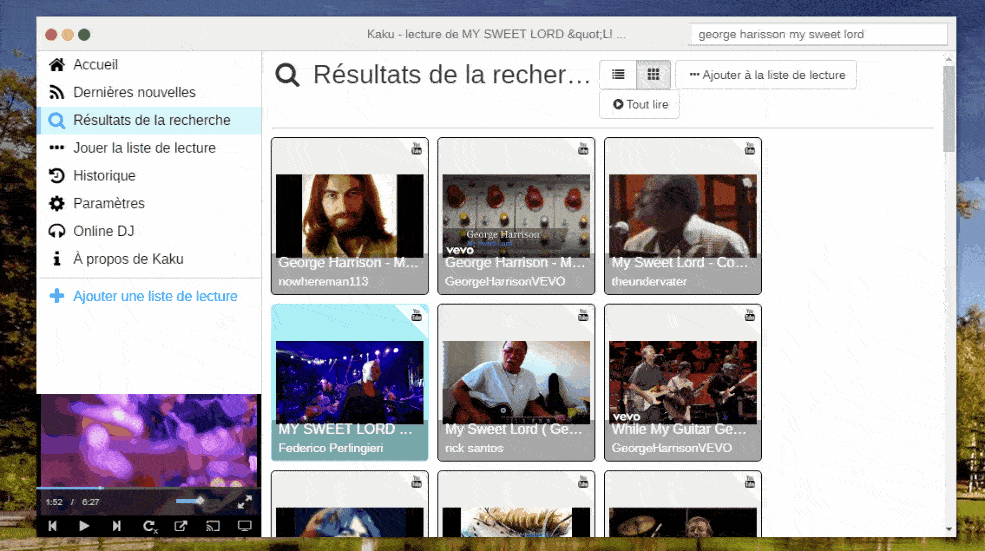Open the Accueil home page

click(149, 65)
